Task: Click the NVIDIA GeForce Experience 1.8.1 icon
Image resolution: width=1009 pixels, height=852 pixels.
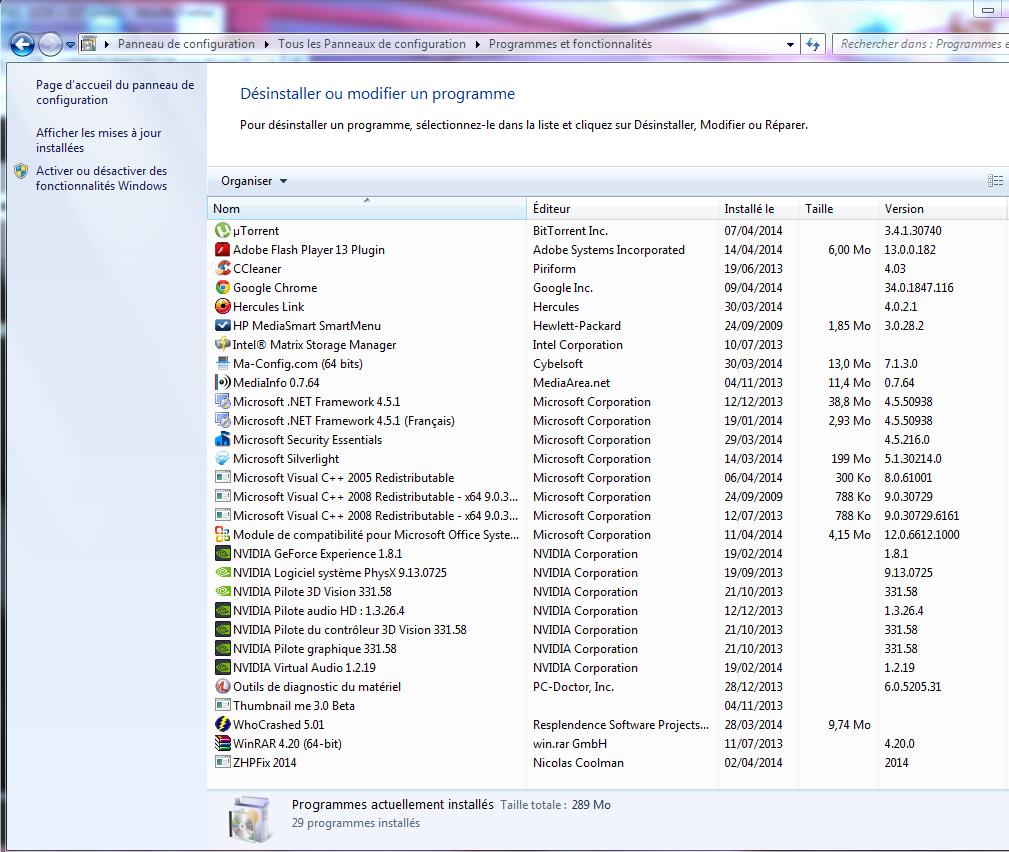Action: tap(223, 553)
